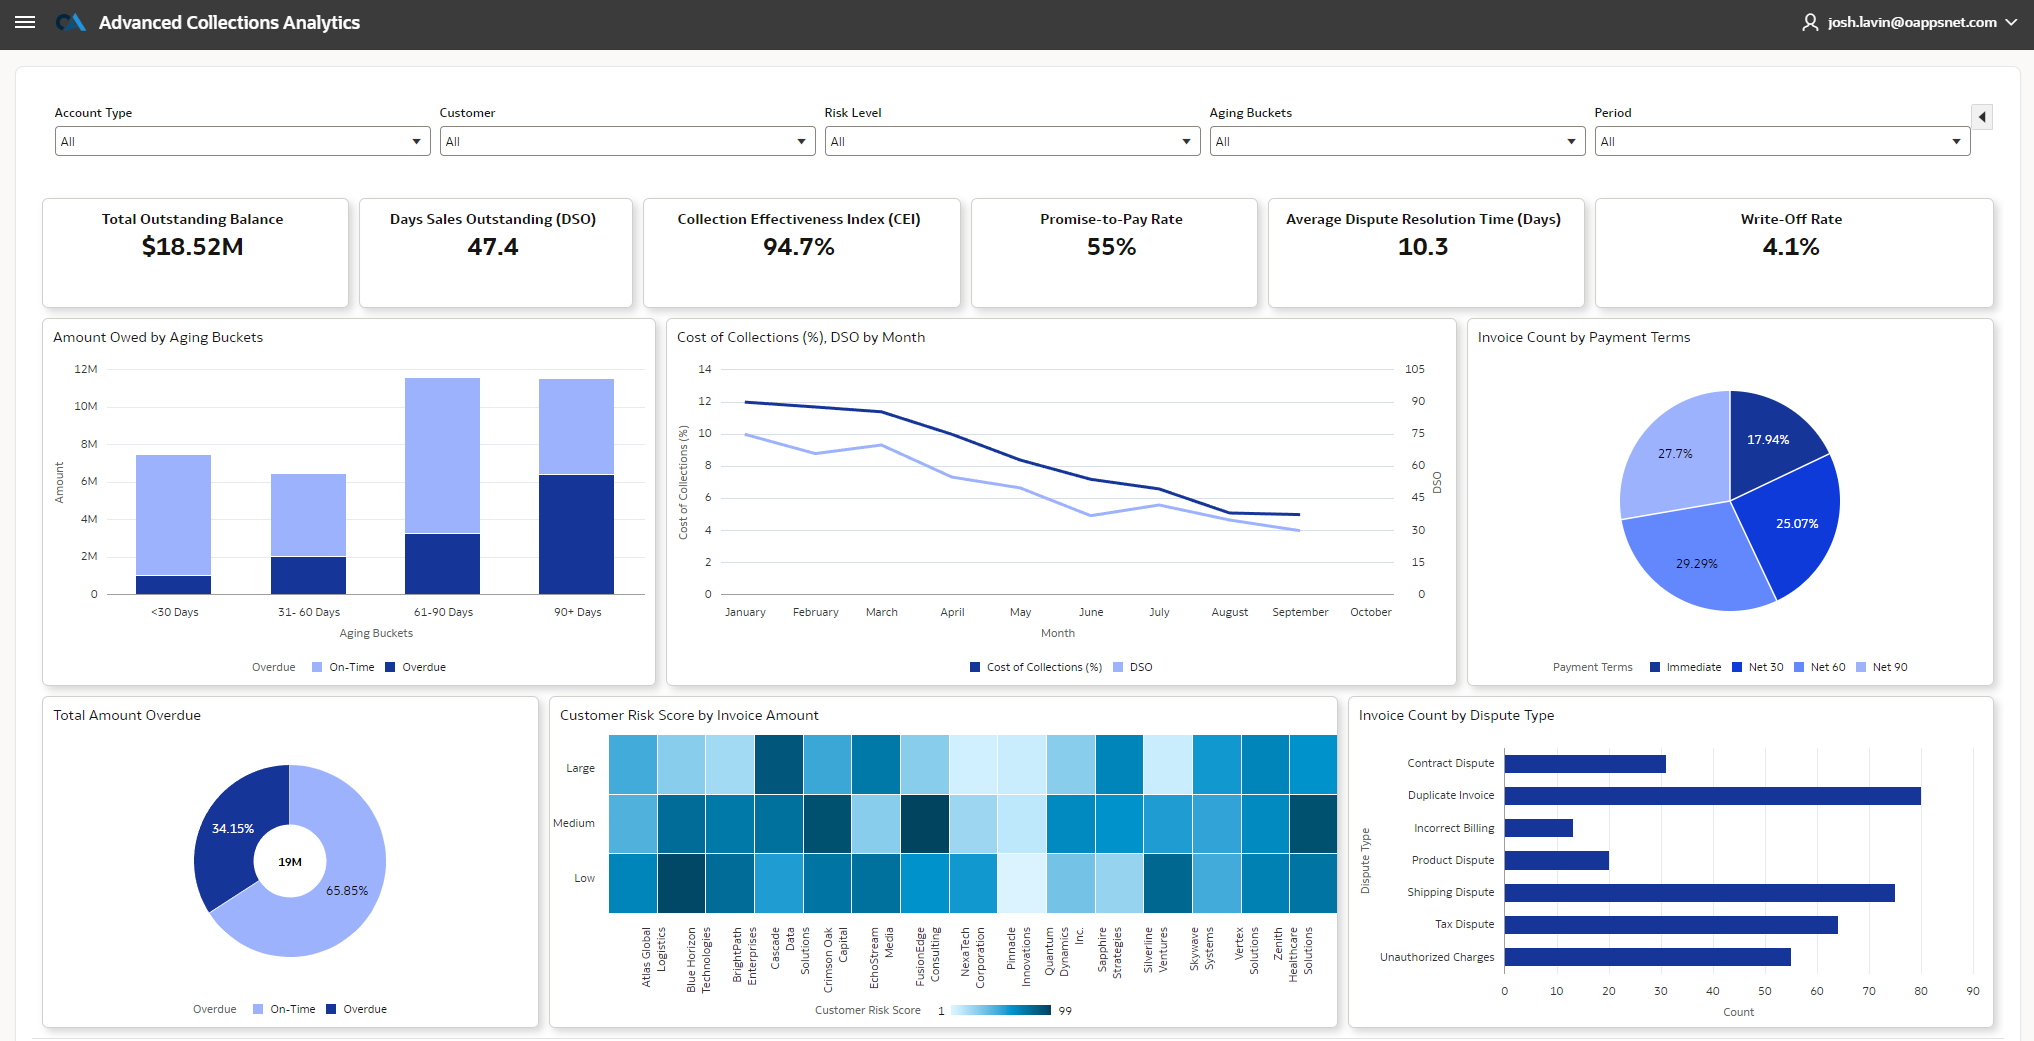Click the Product Dispute bar
The image size is (2034, 1041).
coord(1557,860)
